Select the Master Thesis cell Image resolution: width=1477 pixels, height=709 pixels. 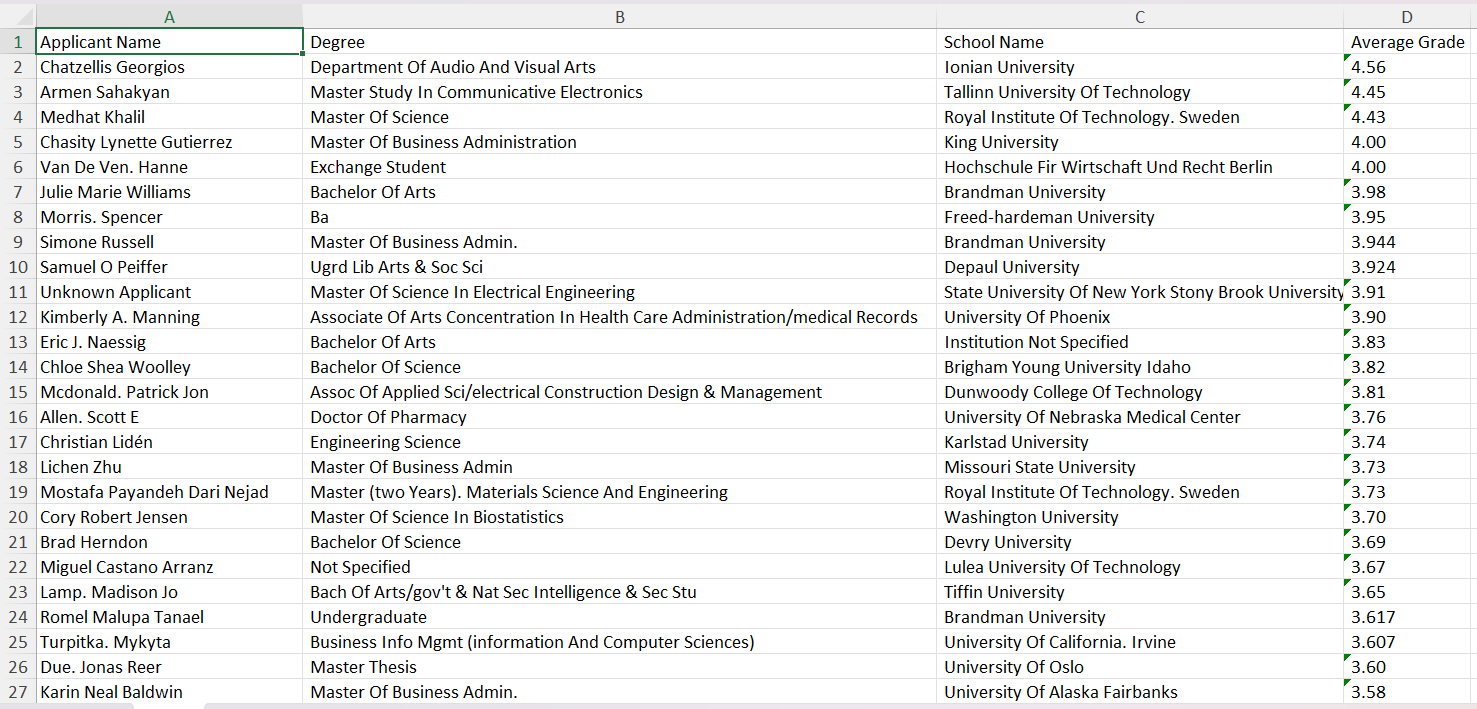pyautogui.click(x=619, y=667)
